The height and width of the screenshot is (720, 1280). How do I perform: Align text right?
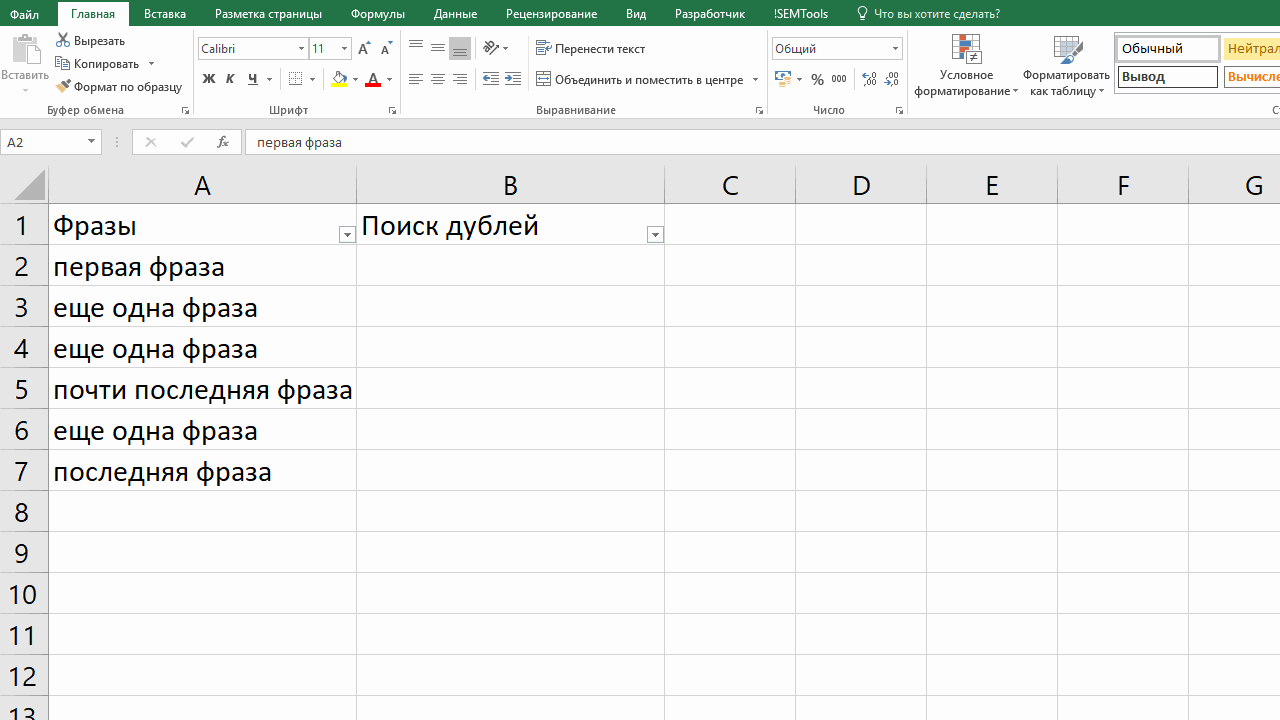460,79
